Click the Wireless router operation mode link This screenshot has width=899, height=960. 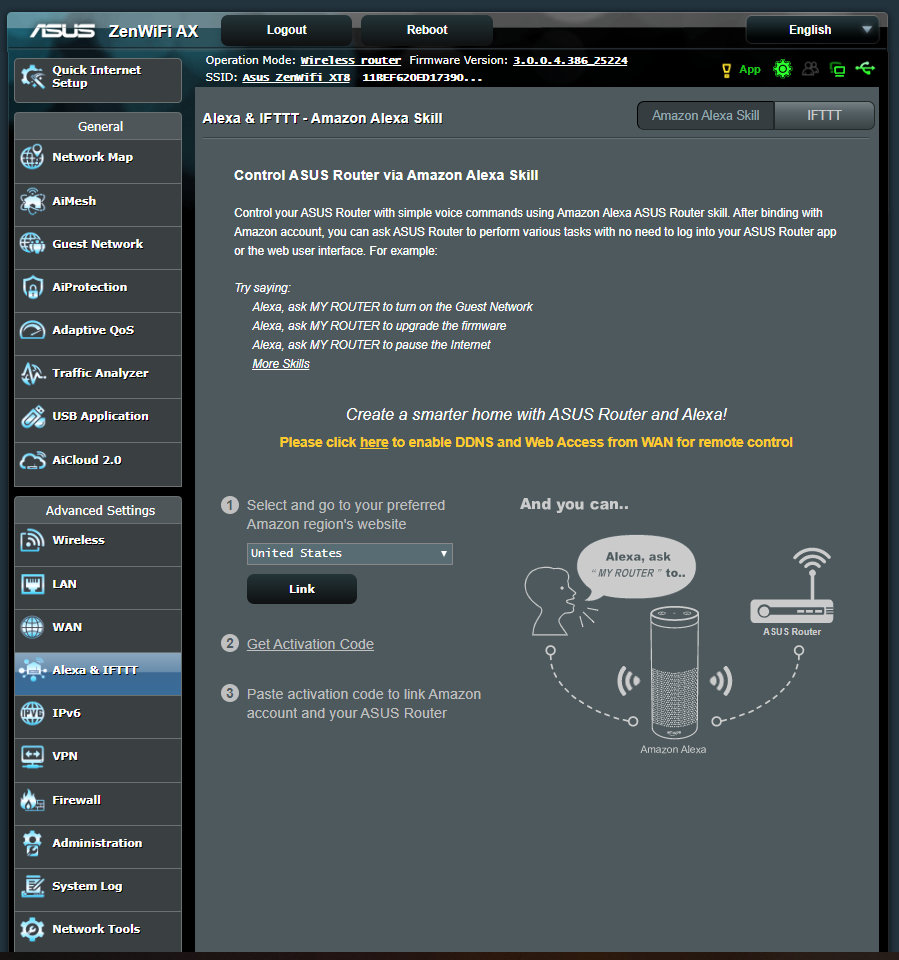(x=350, y=60)
